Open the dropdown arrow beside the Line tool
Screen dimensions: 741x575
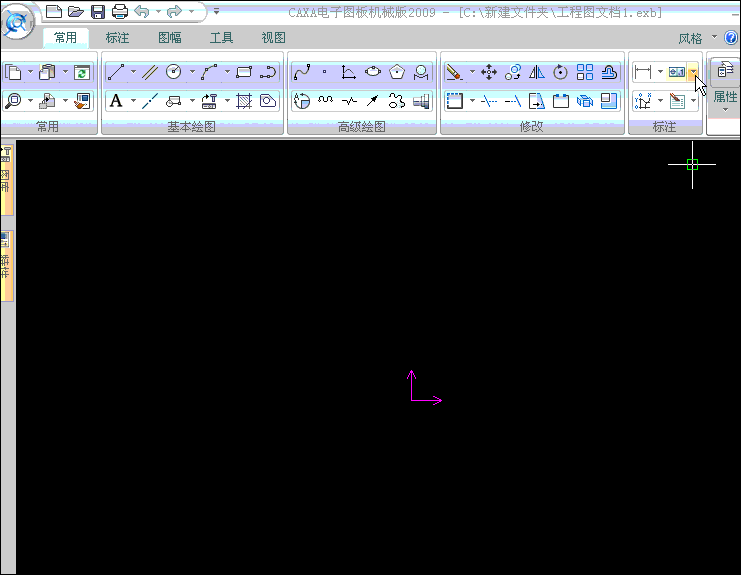click(x=133, y=72)
